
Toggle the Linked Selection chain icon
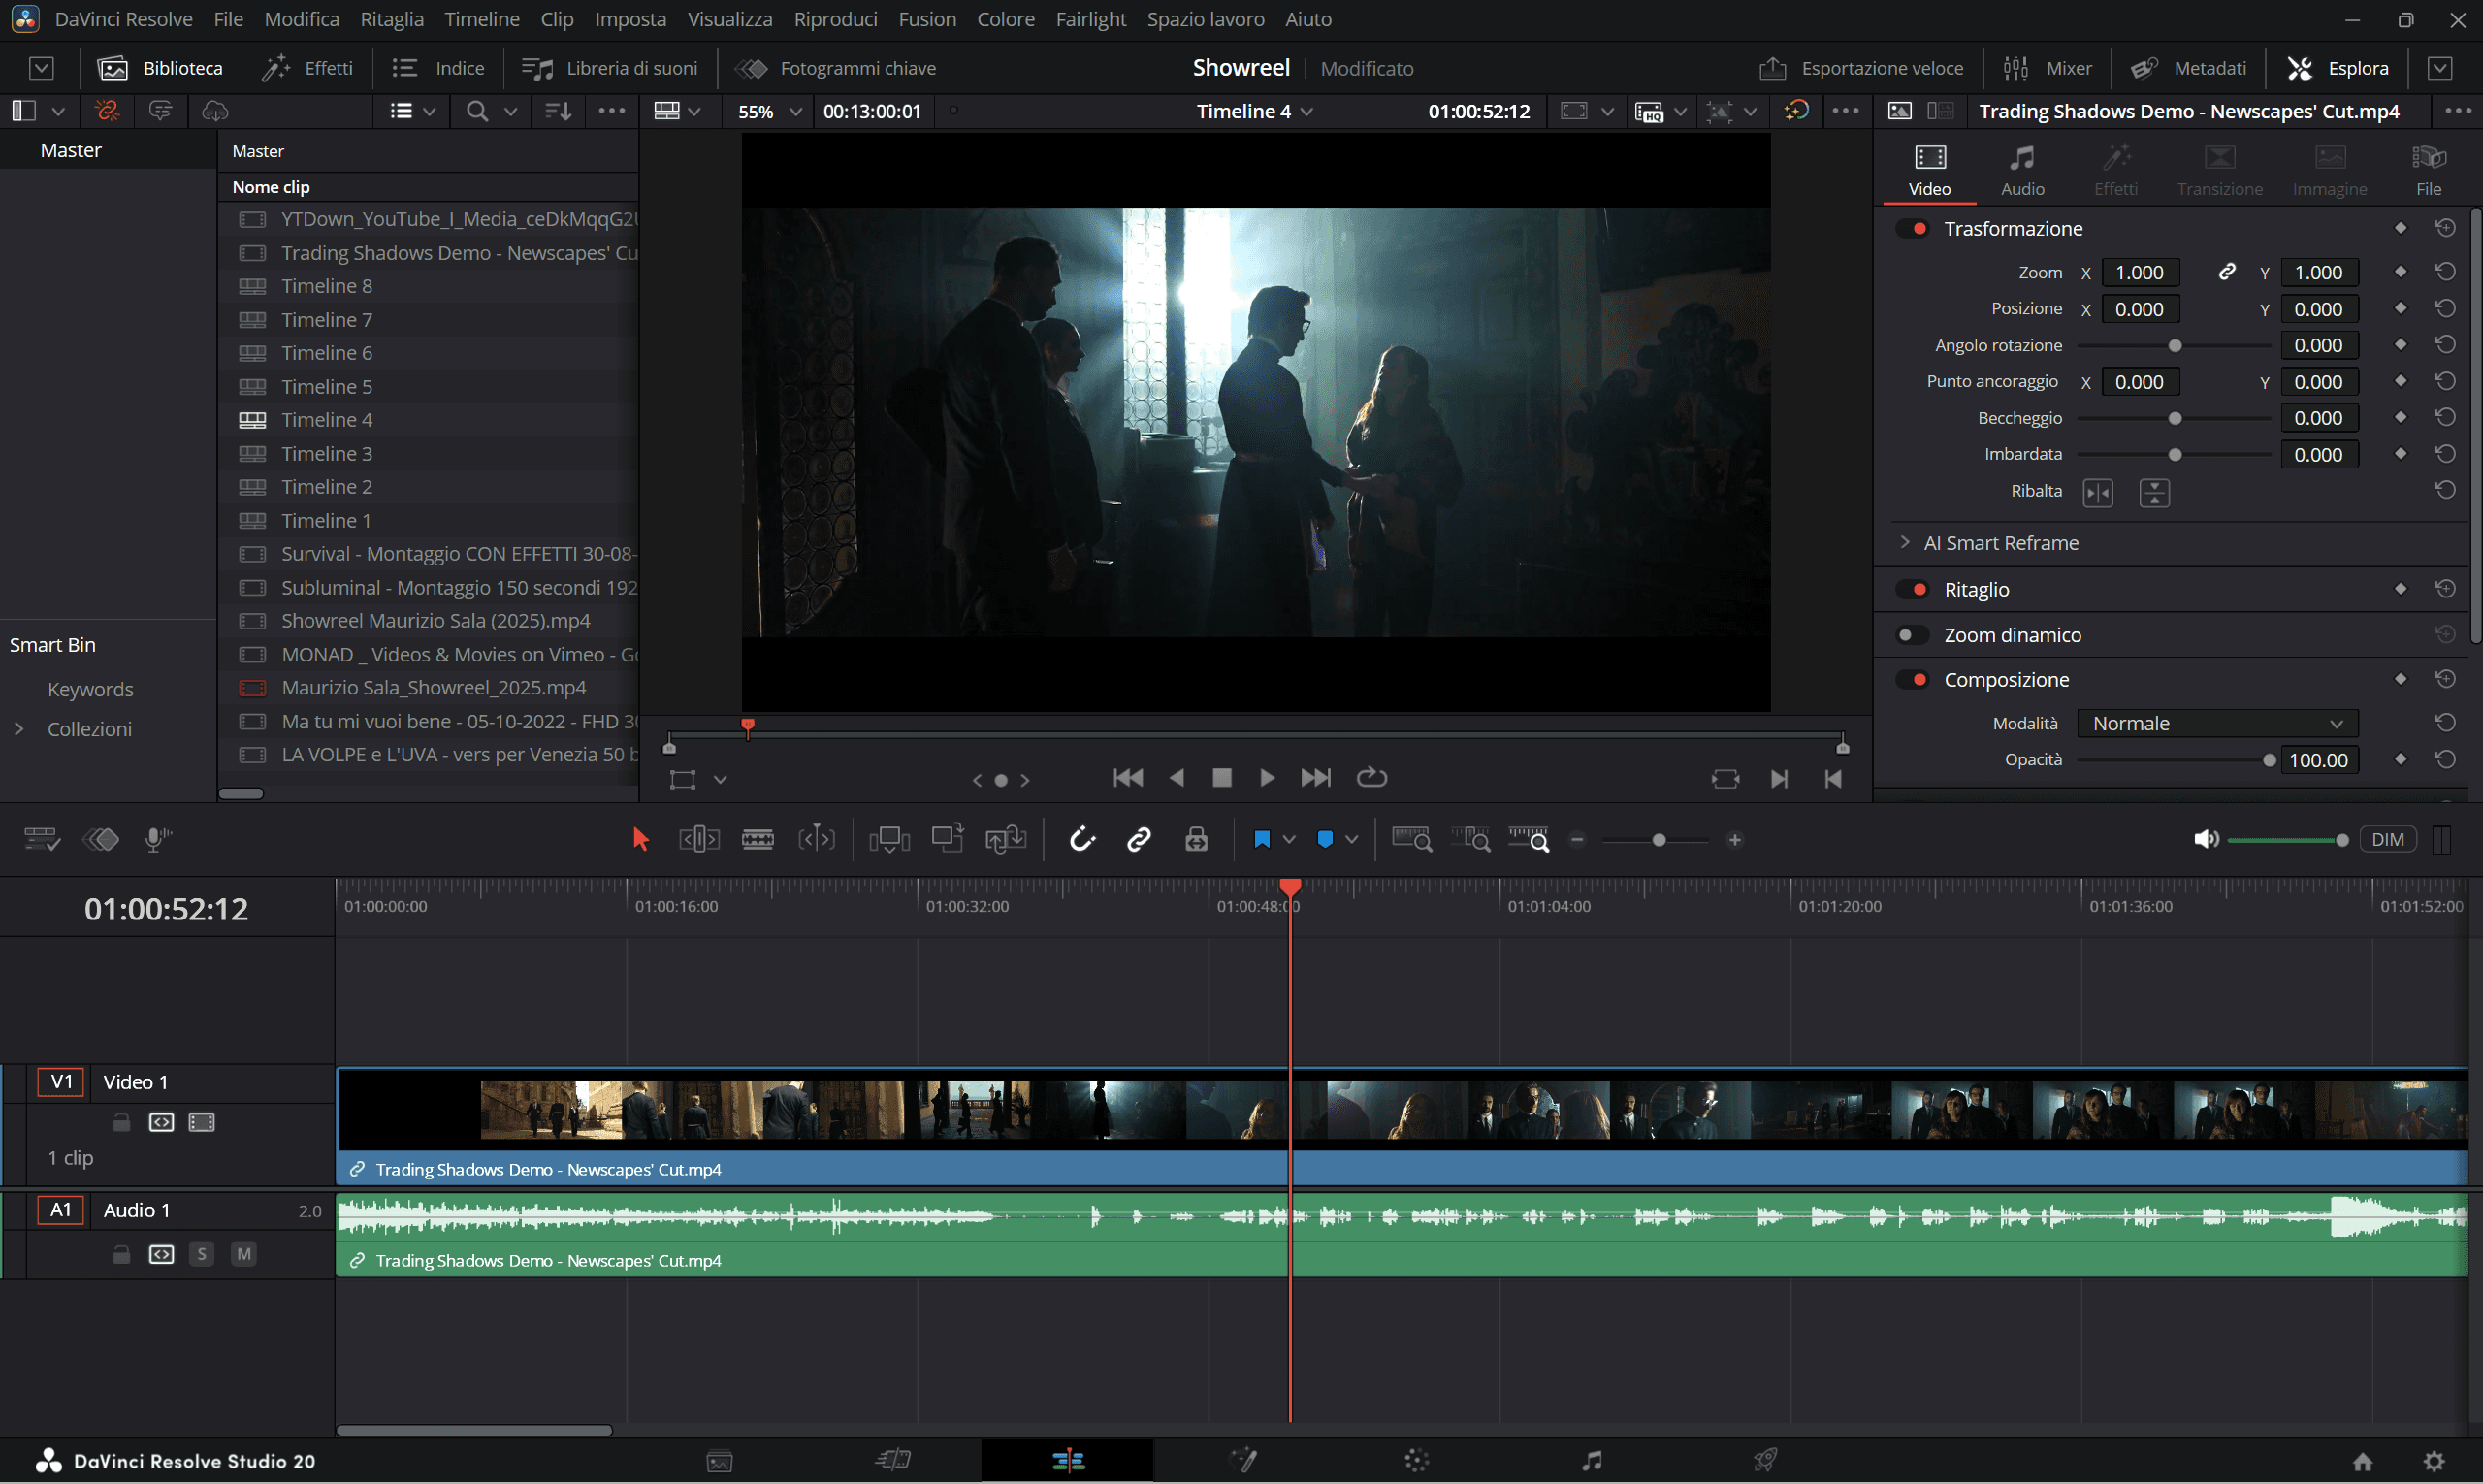click(1139, 840)
